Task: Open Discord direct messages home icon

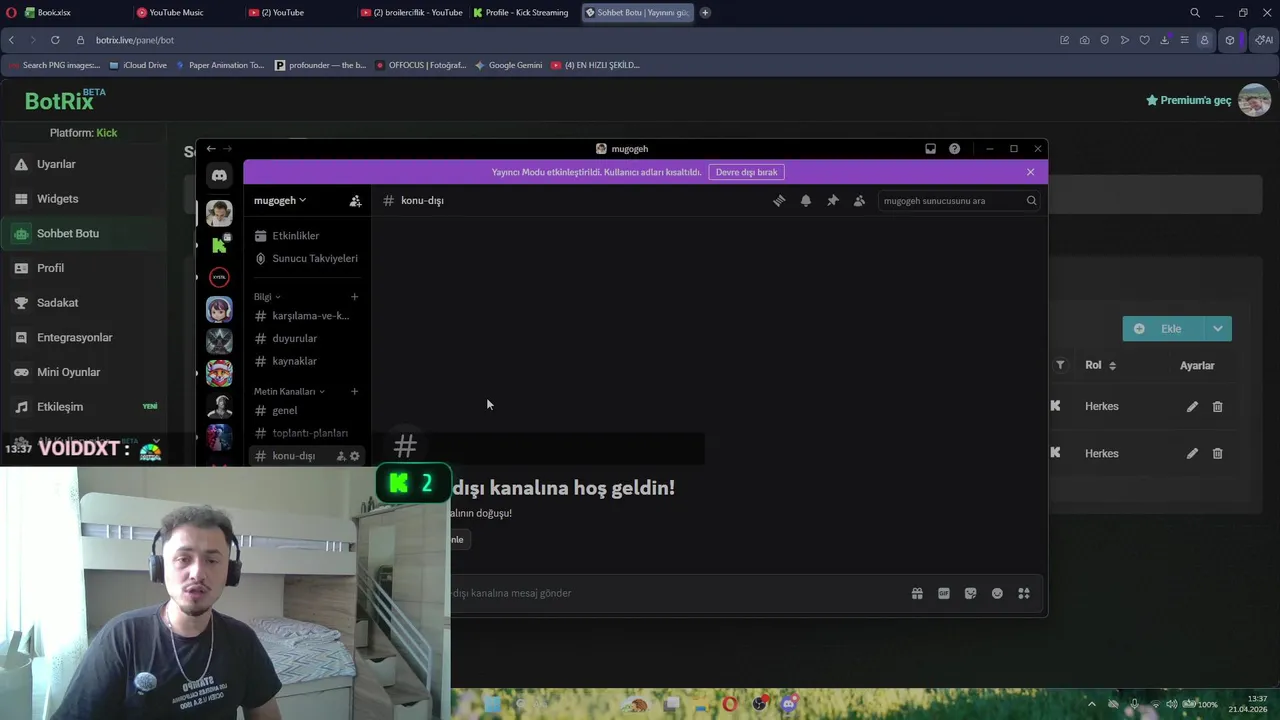Action: point(219,176)
